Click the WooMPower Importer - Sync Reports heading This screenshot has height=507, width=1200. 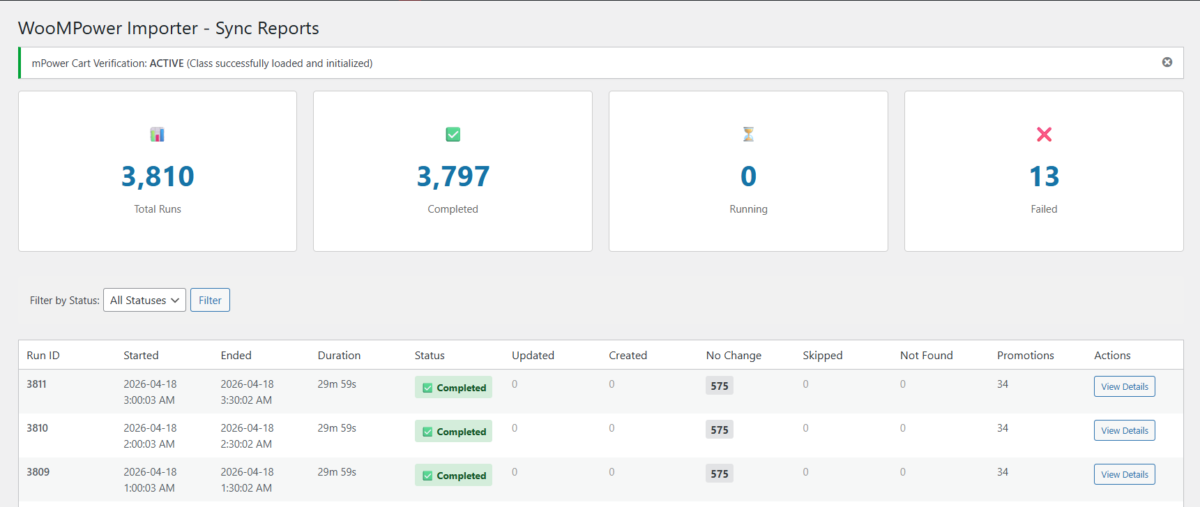pos(169,28)
